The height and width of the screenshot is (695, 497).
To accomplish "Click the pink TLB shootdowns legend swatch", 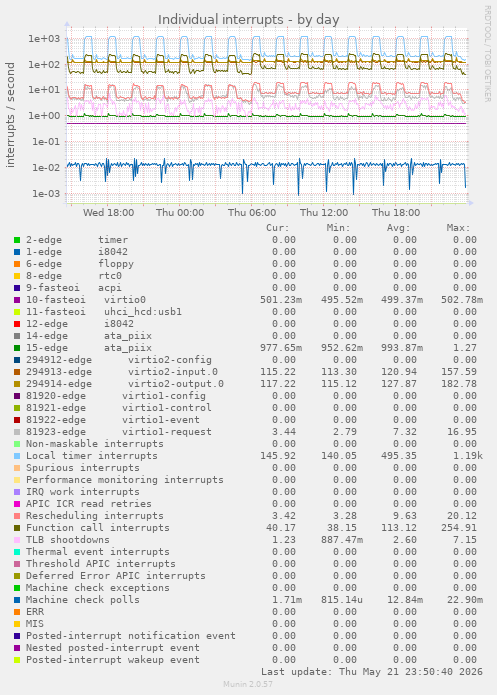I will [x=17, y=540].
